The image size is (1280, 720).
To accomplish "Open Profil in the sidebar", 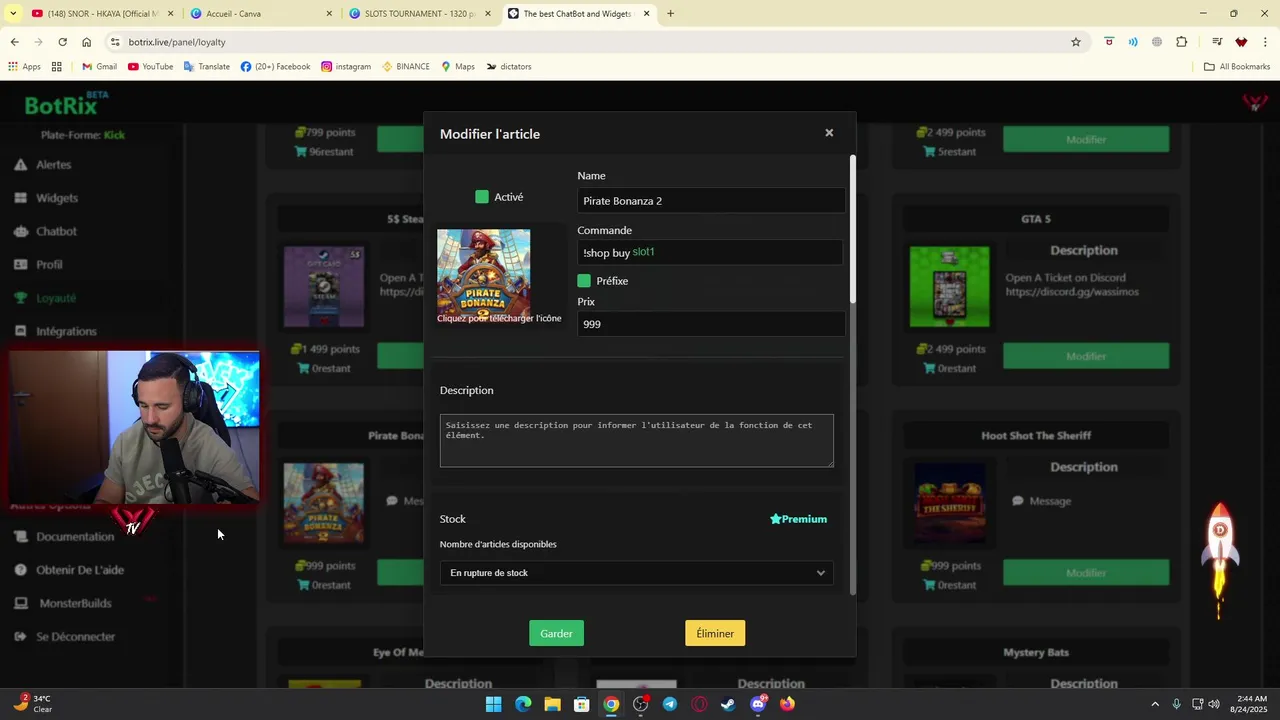I will [x=49, y=265].
